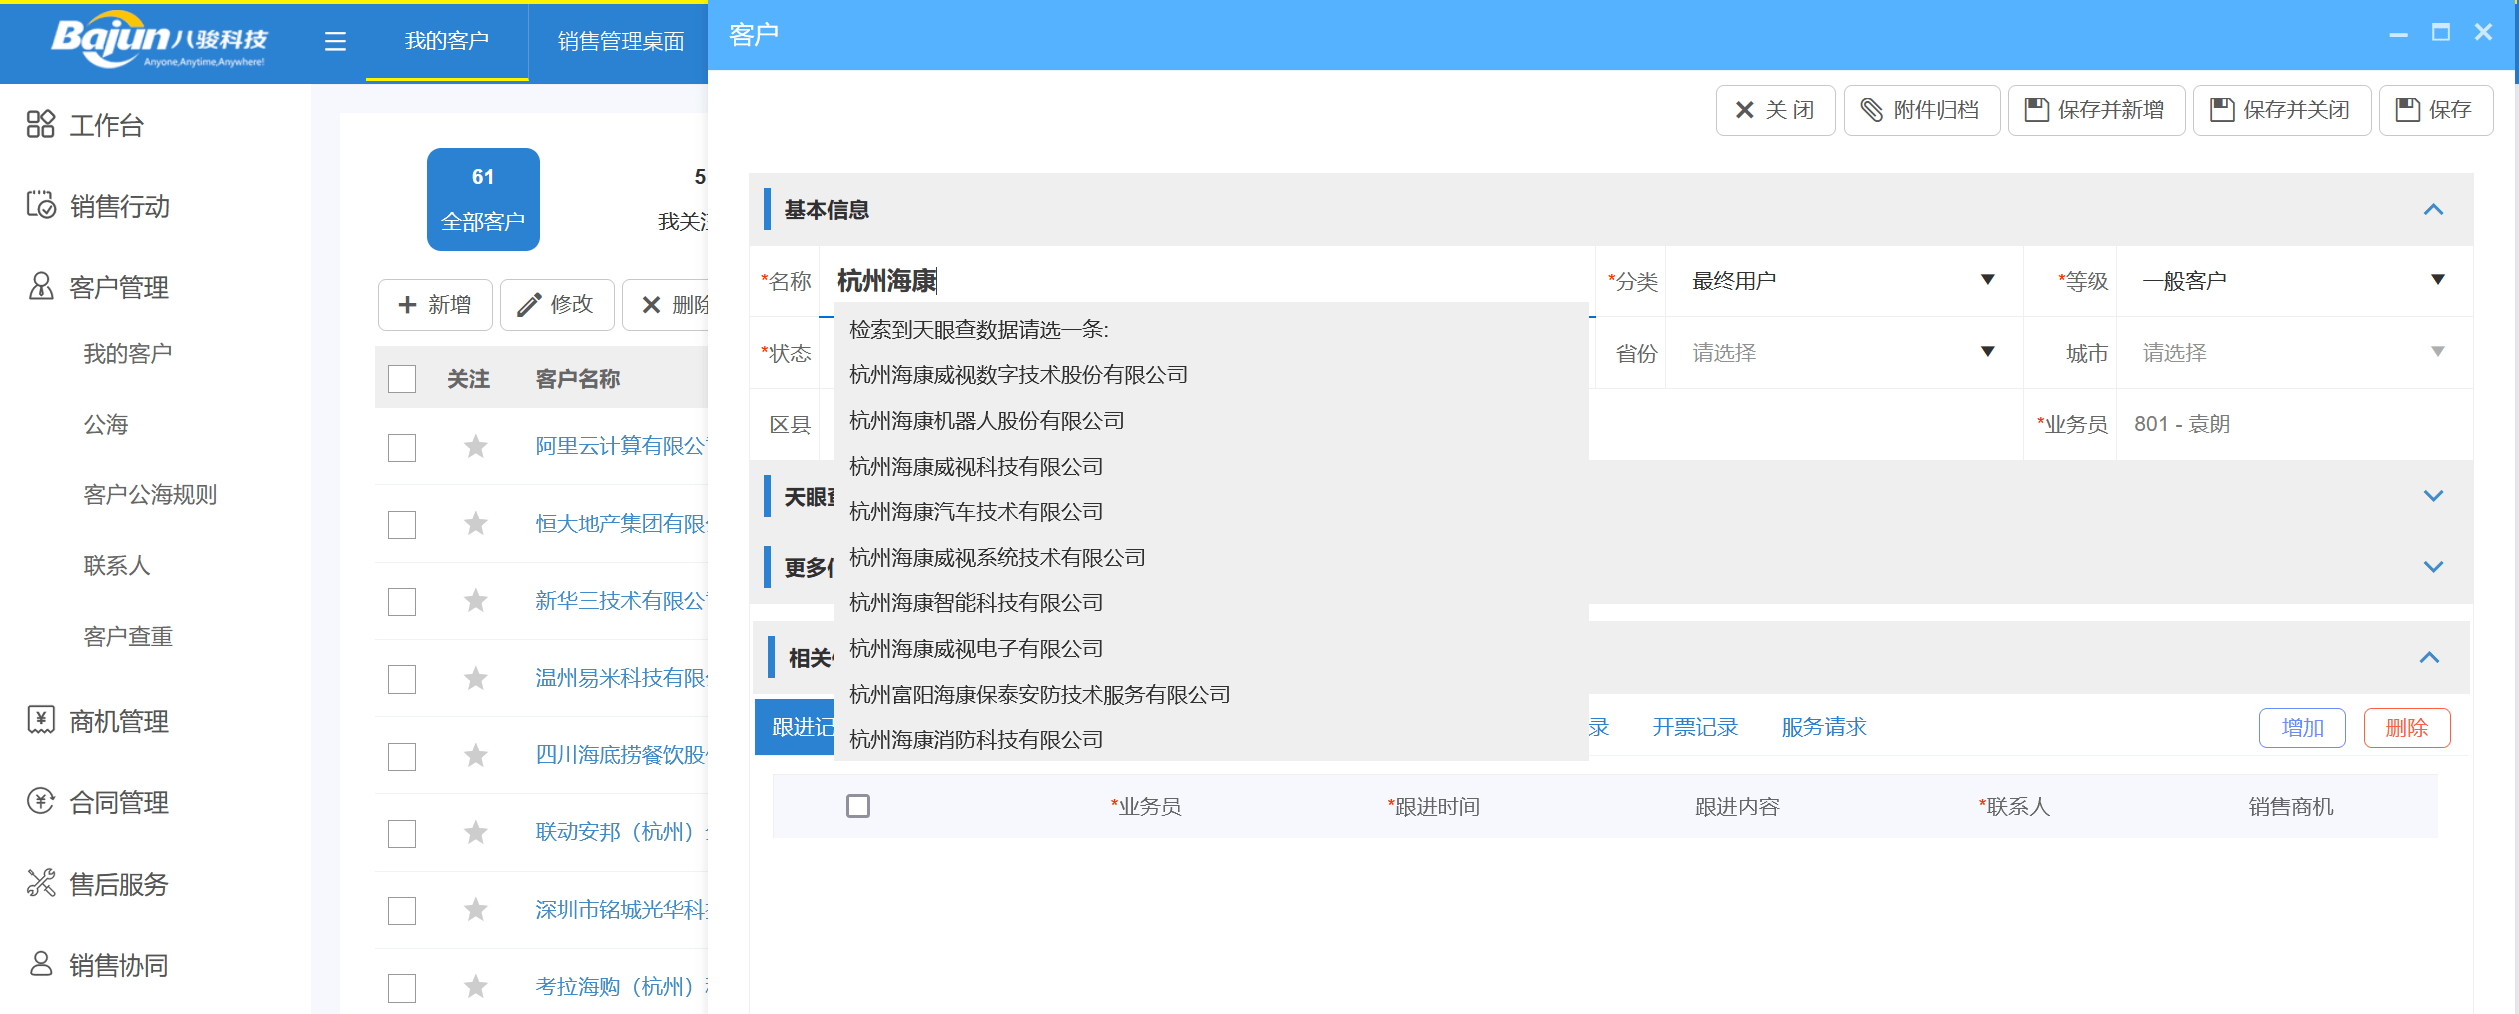The height and width of the screenshot is (1014, 2519).
Task: Tick the header checkbox in the customer list
Action: pos(401,379)
